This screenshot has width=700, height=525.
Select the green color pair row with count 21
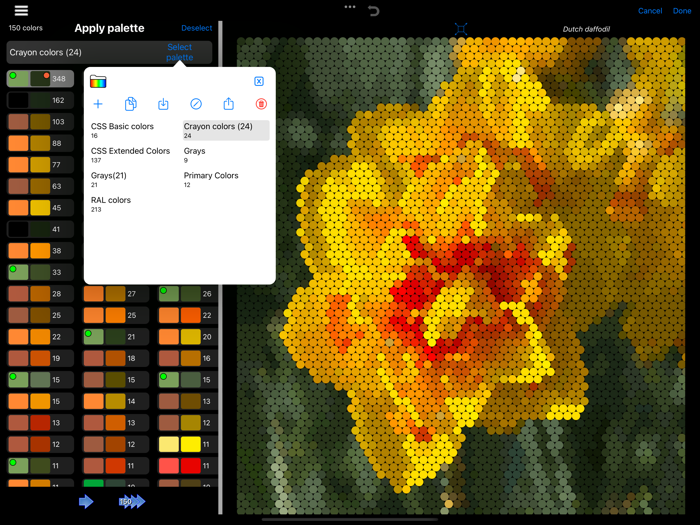click(116, 337)
